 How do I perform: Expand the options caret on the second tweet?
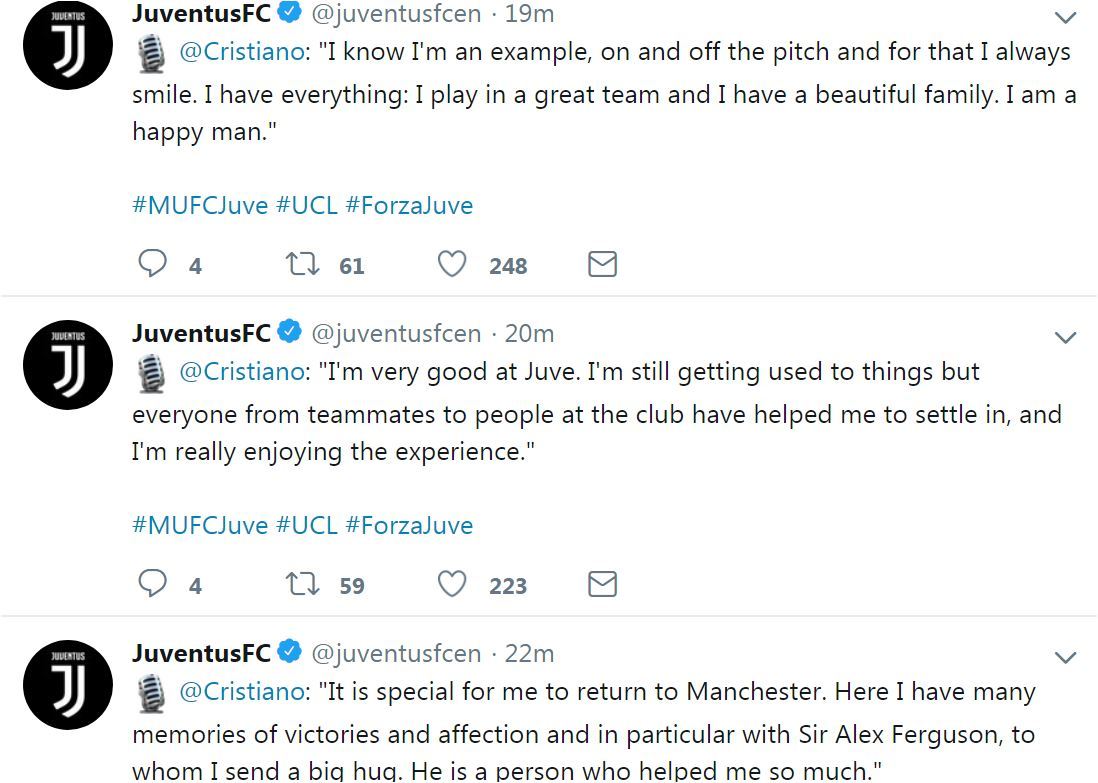click(1065, 337)
